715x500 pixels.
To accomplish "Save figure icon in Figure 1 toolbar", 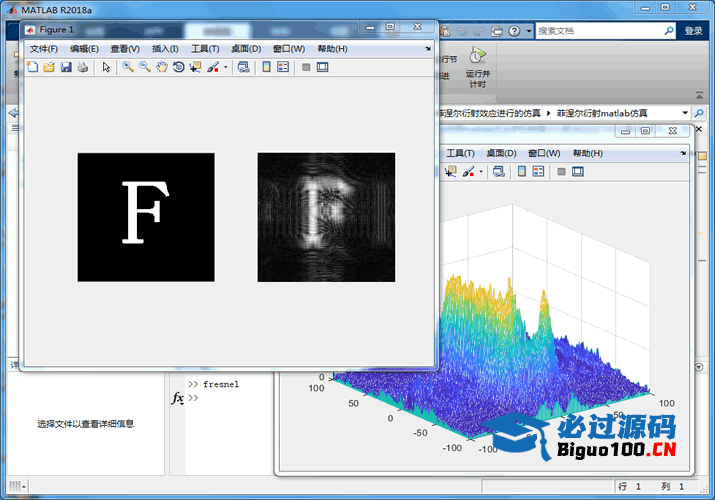I will [x=66, y=67].
